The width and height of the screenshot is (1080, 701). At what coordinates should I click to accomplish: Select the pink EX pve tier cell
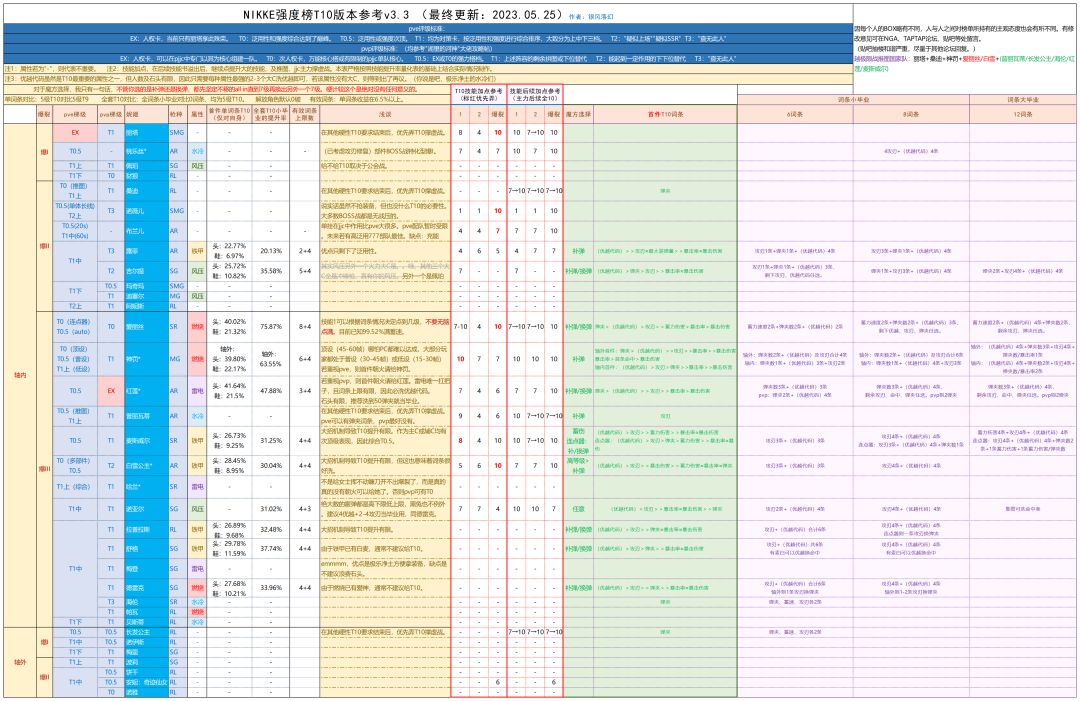(x=75, y=132)
